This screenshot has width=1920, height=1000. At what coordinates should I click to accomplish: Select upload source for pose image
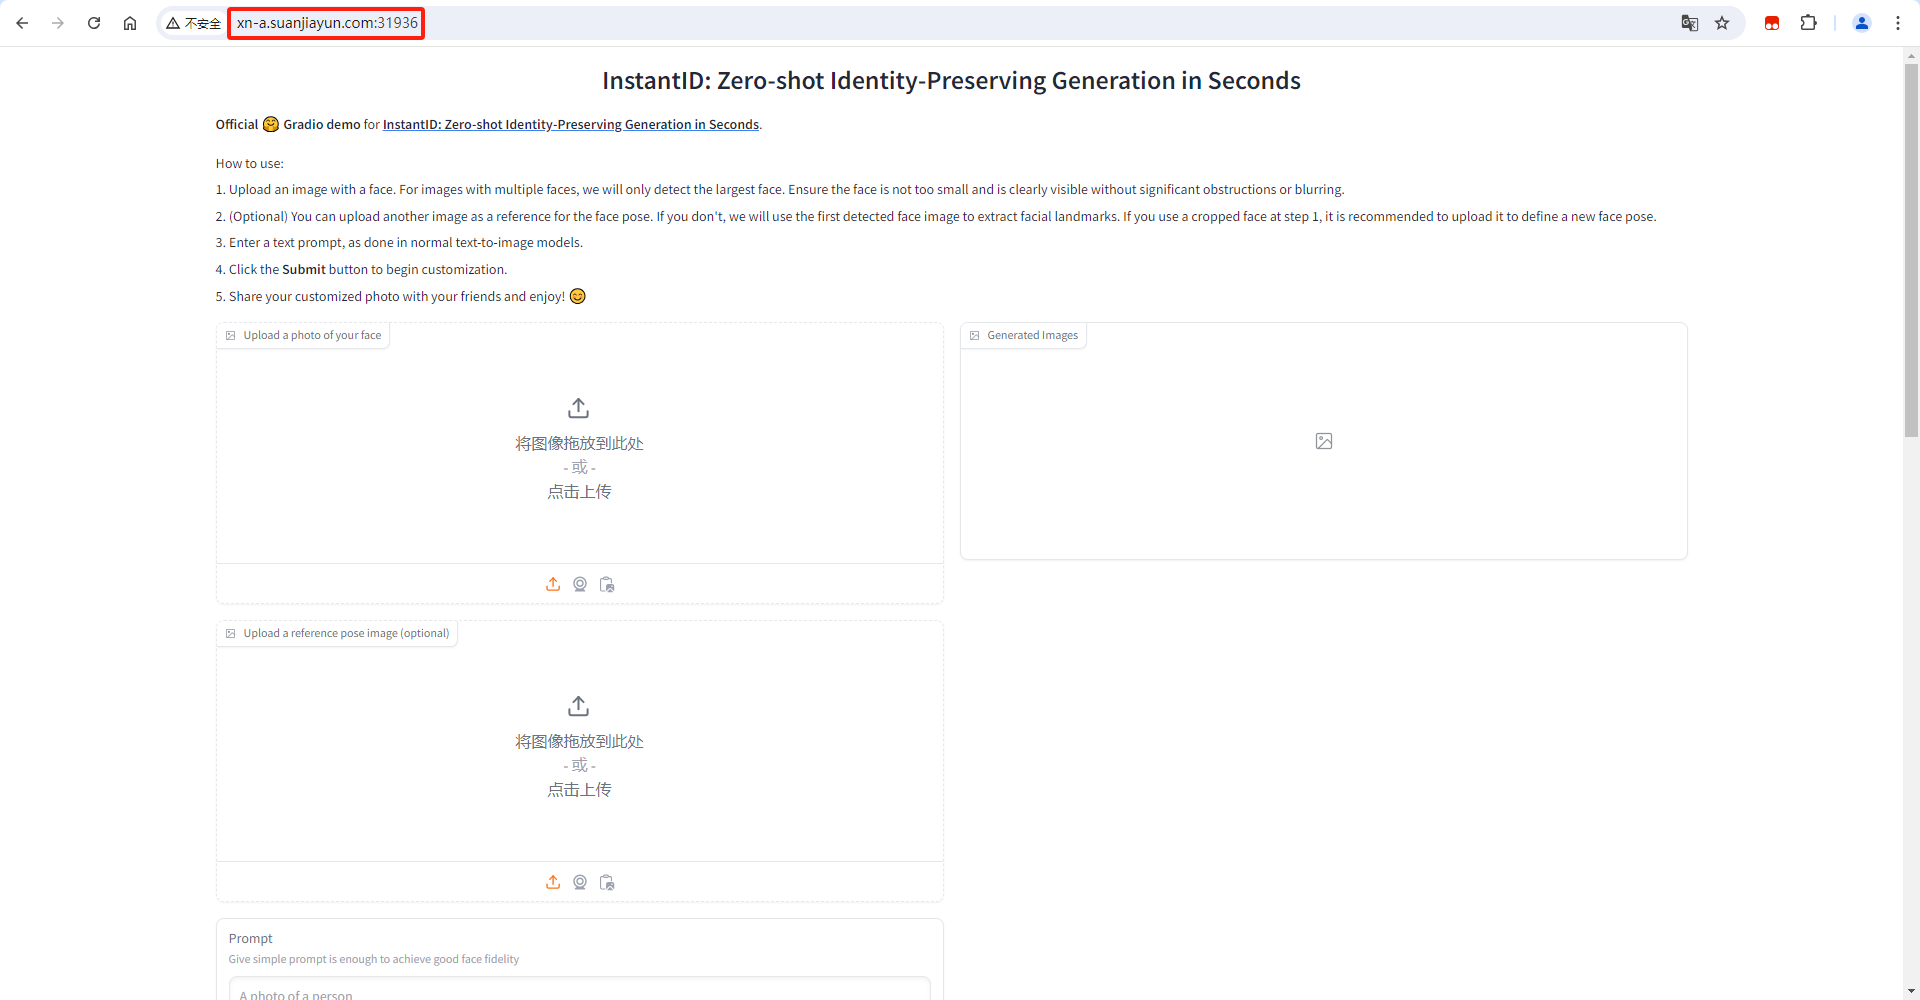[553, 882]
